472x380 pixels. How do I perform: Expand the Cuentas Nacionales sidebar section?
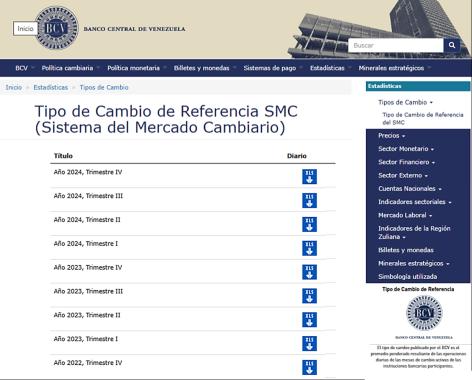click(x=410, y=189)
